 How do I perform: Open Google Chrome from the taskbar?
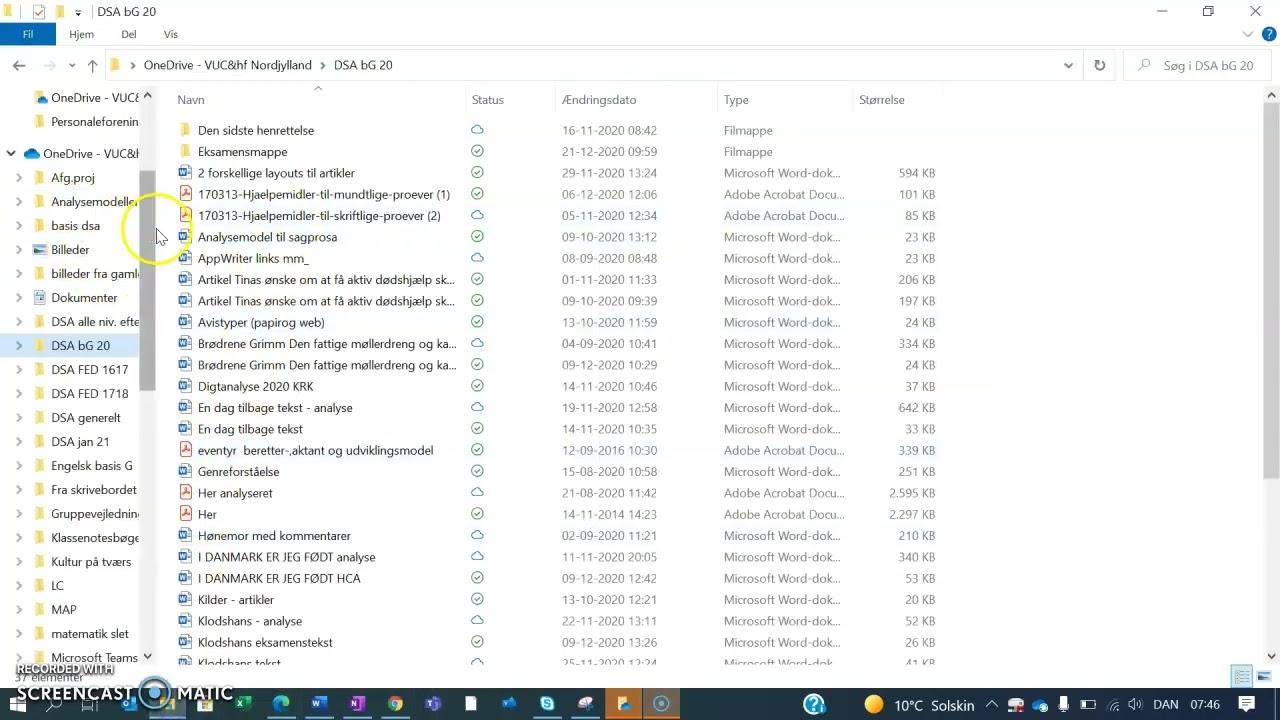(395, 704)
